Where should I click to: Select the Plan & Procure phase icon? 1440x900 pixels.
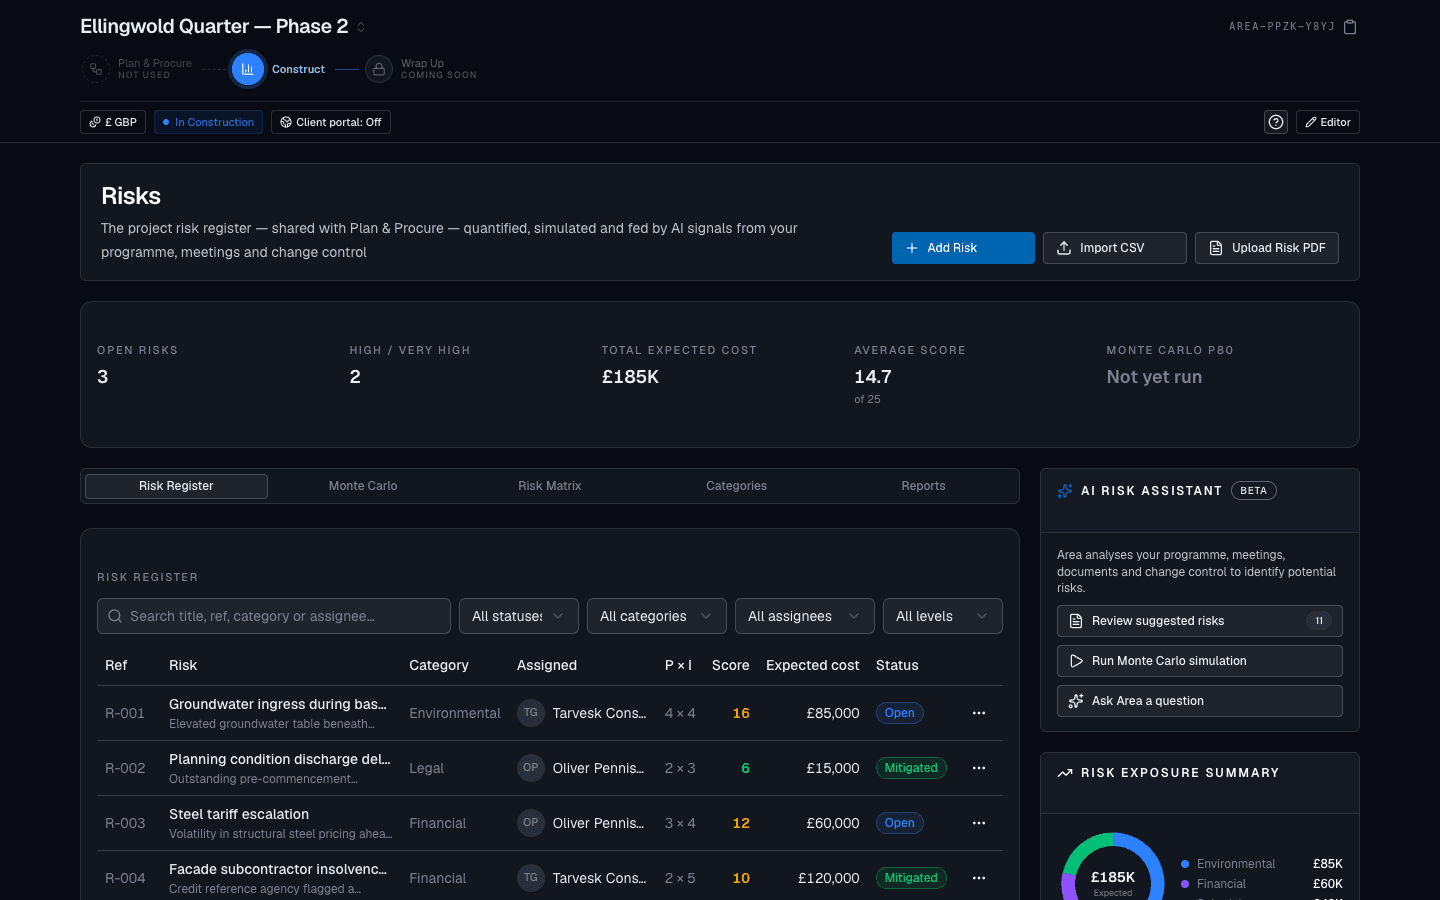pyautogui.click(x=96, y=69)
